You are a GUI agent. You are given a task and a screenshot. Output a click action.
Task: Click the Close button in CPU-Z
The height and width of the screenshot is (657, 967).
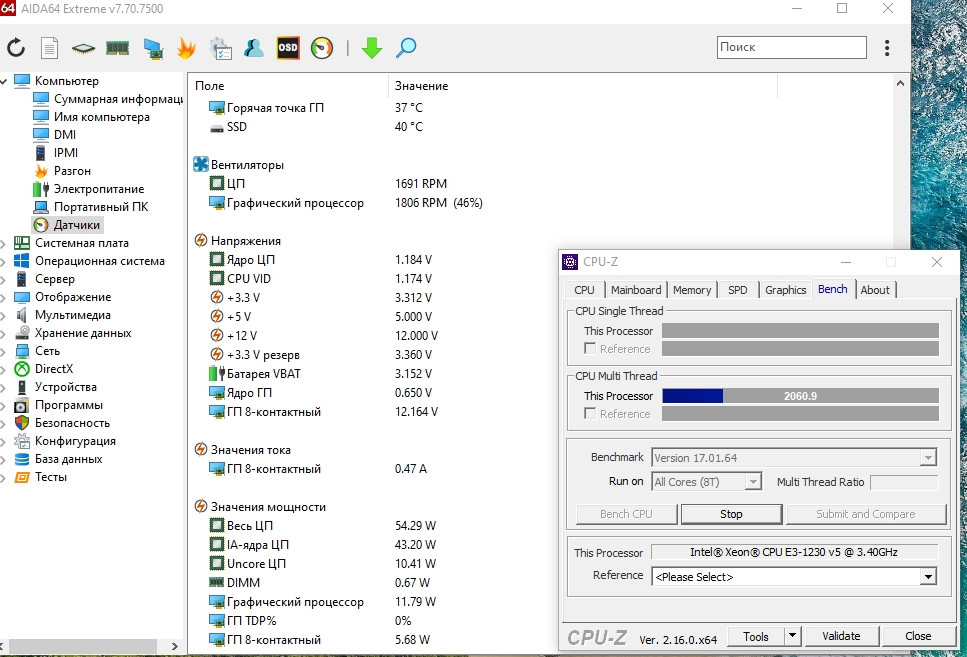point(918,636)
